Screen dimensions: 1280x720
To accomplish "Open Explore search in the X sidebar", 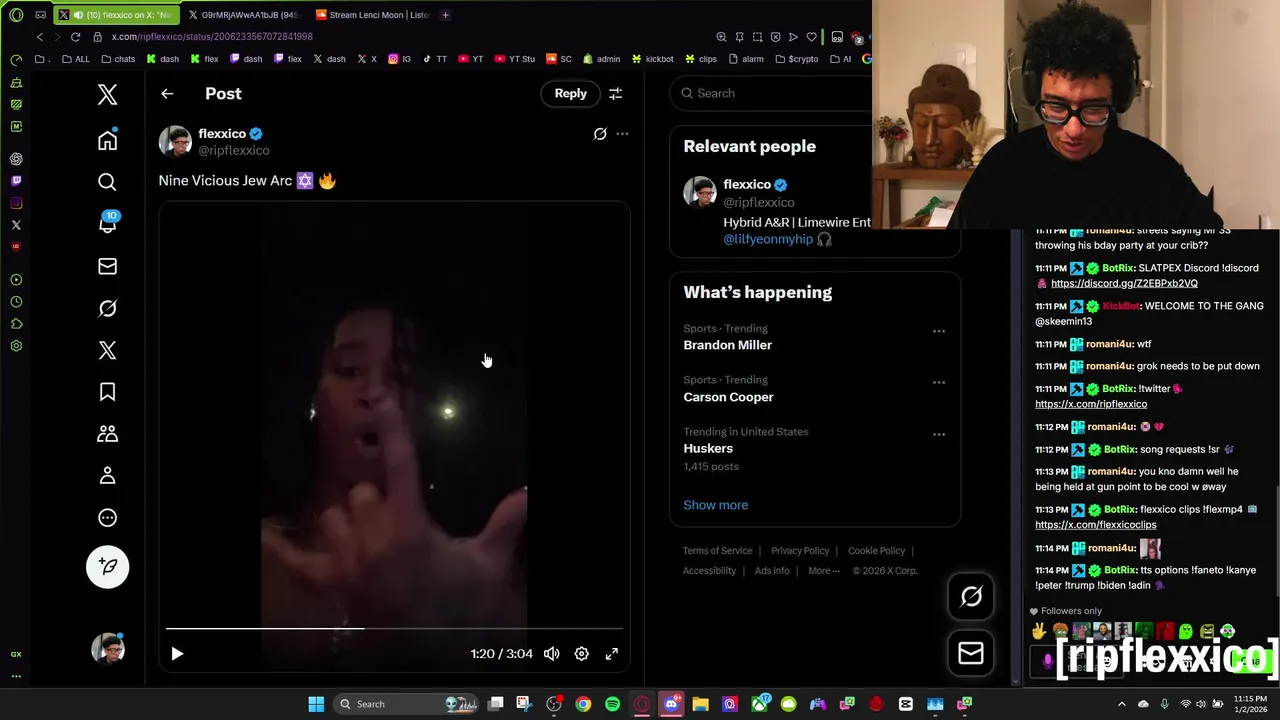I will click(x=107, y=182).
